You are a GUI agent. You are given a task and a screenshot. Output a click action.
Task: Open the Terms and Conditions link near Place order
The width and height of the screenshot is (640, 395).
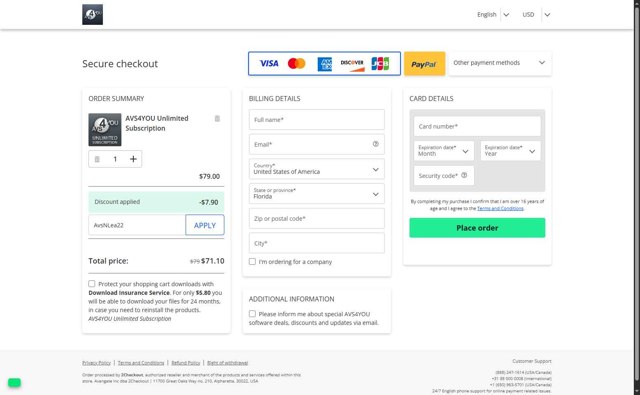point(500,209)
